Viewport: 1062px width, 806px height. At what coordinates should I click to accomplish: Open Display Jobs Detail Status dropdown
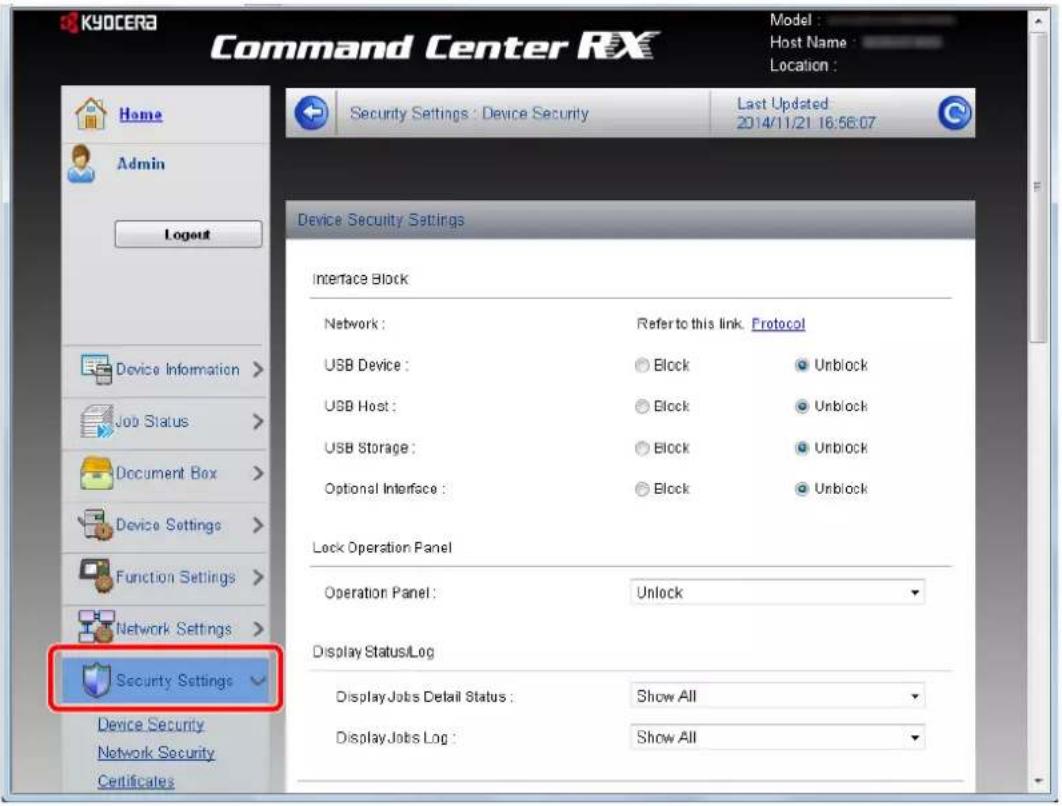pyautogui.click(x=777, y=696)
